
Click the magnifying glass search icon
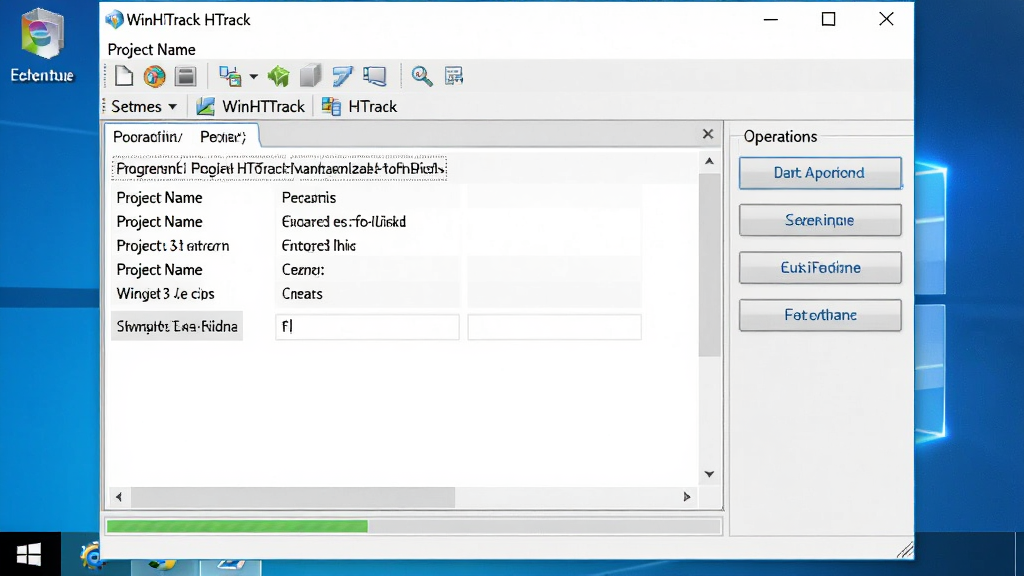tap(421, 76)
